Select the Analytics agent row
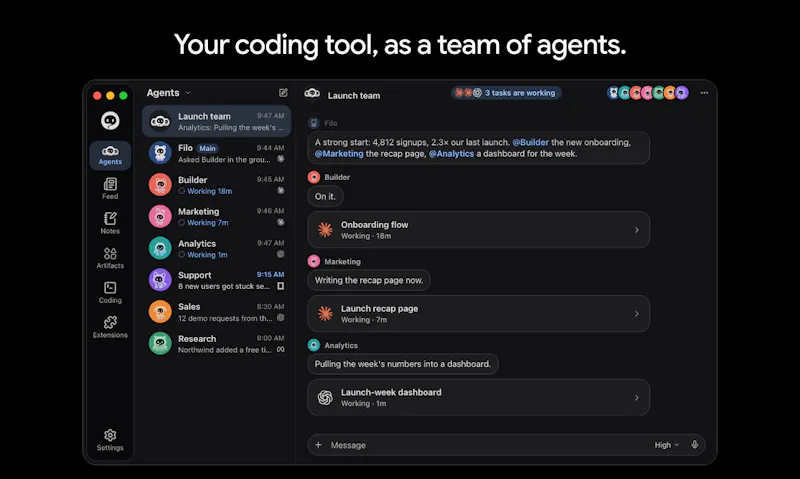800x479 pixels. point(216,248)
